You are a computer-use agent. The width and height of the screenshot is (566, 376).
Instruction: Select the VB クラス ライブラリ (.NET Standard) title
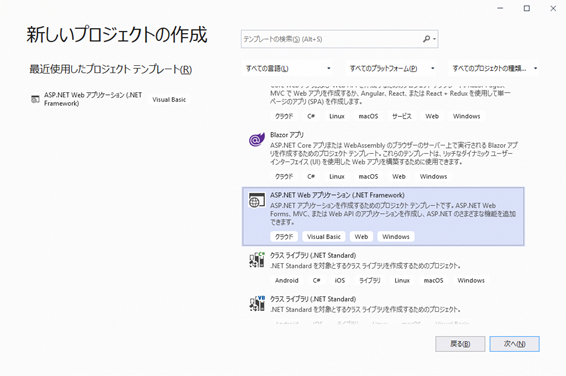[x=313, y=299]
